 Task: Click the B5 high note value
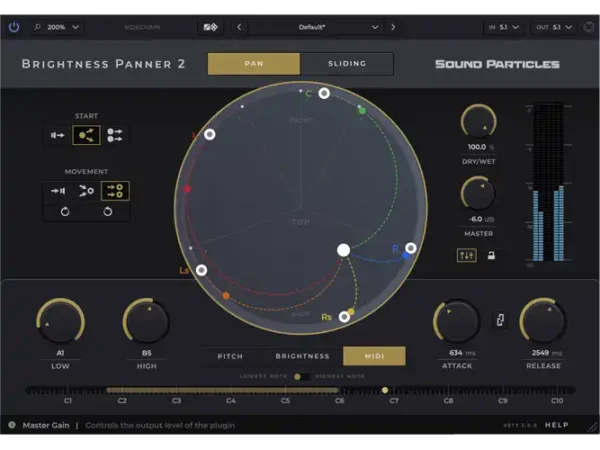tap(147, 353)
